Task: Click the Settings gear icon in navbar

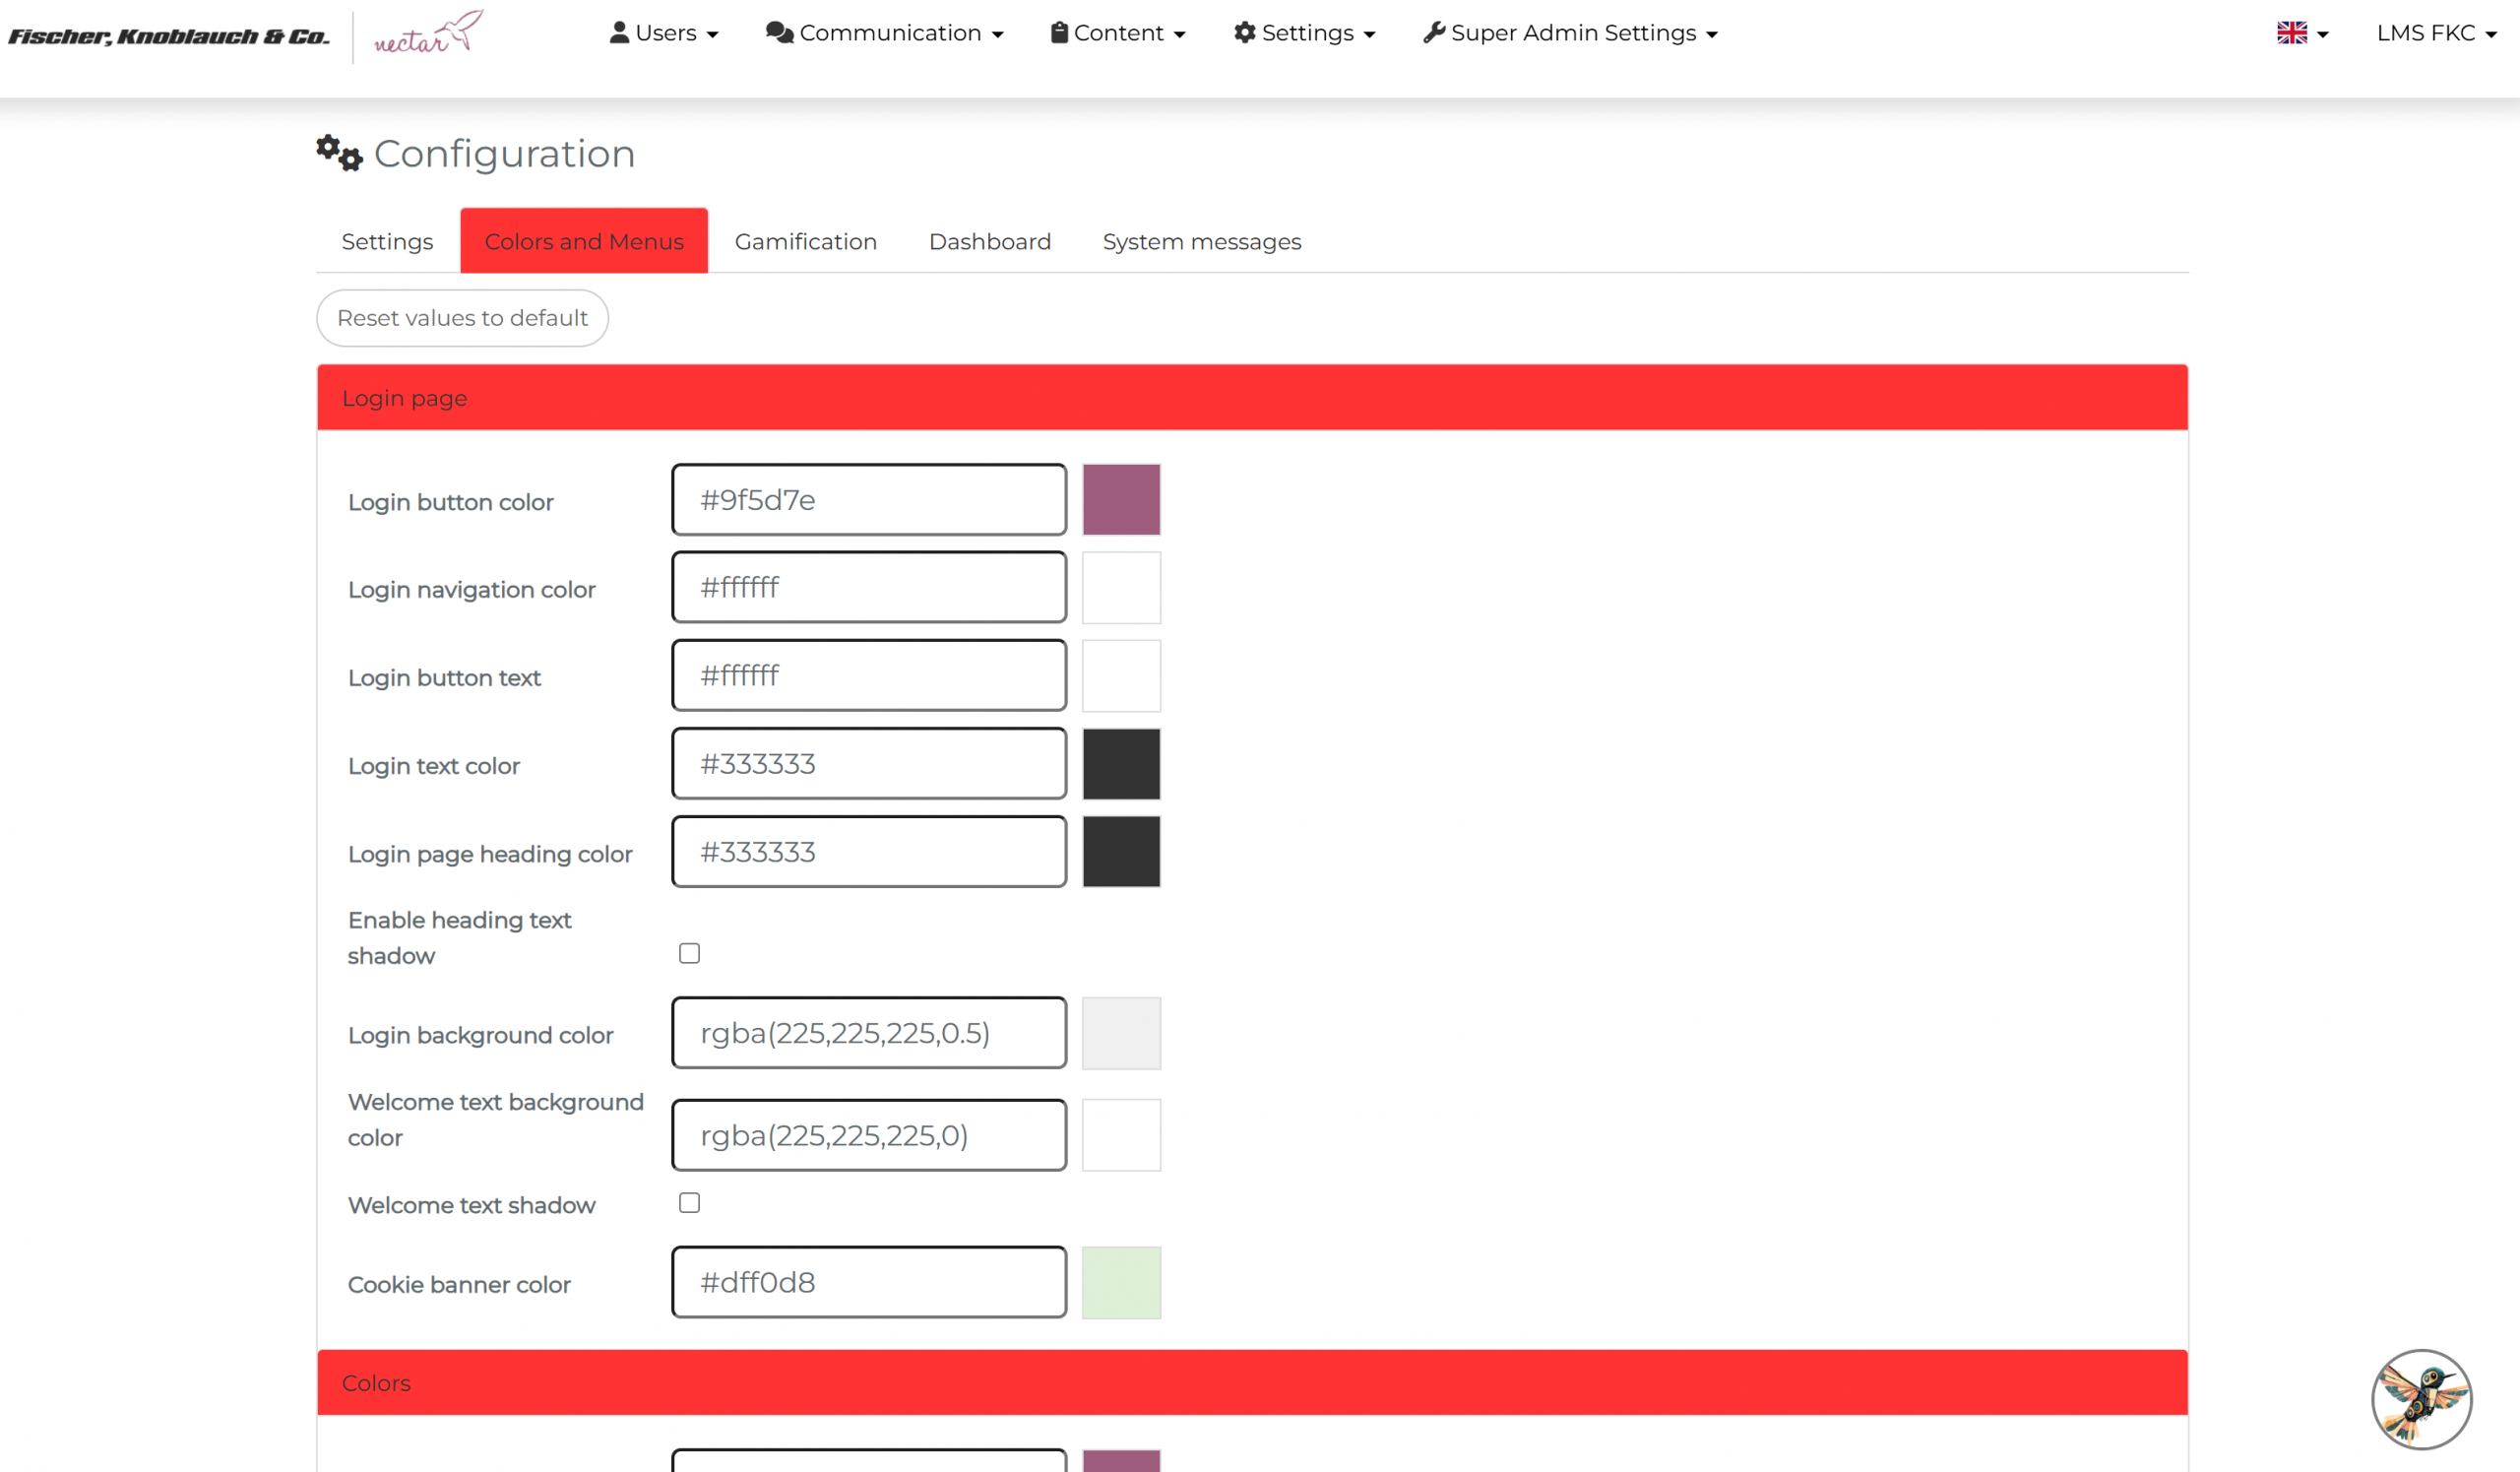Action: click(1244, 32)
